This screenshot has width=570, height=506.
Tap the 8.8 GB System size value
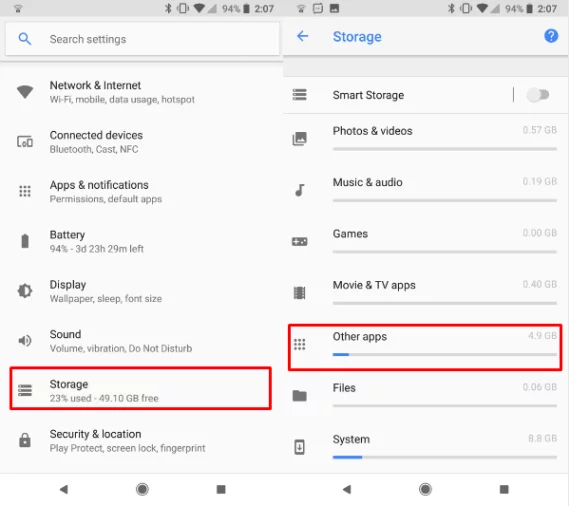[x=542, y=438]
